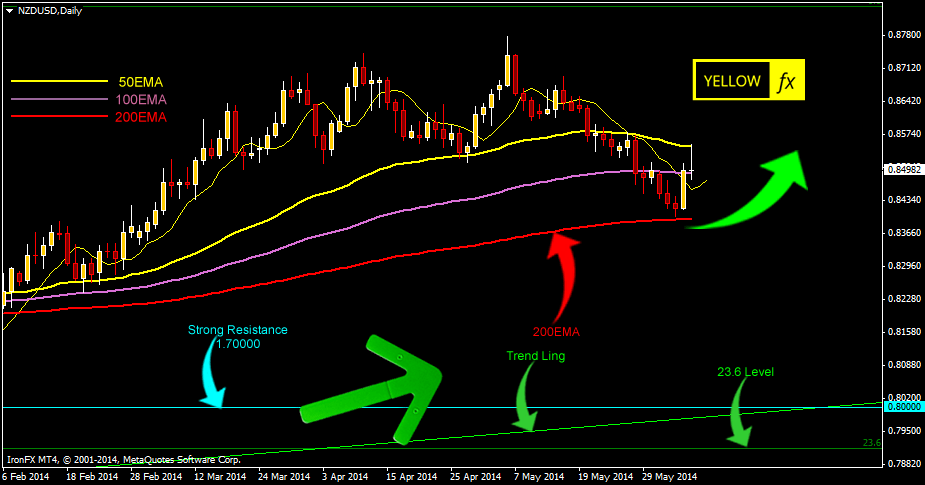Click the 0.80000 horizontal line price tag
925x485 pixels.
902,407
